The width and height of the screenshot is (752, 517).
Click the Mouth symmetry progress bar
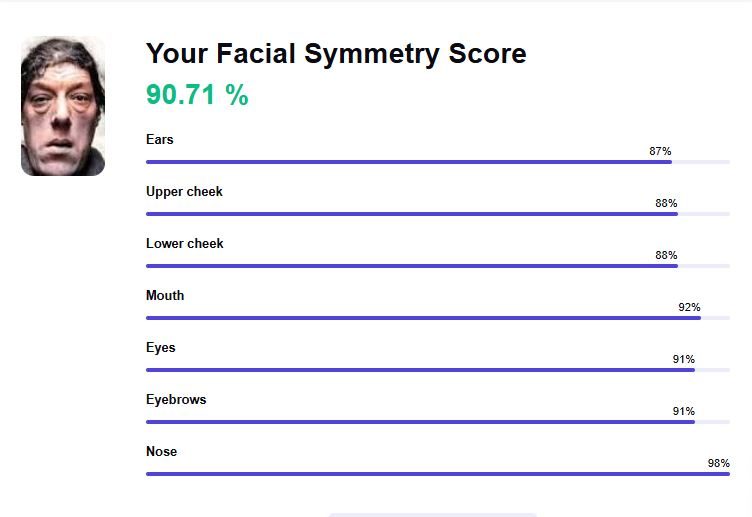[x=437, y=317]
